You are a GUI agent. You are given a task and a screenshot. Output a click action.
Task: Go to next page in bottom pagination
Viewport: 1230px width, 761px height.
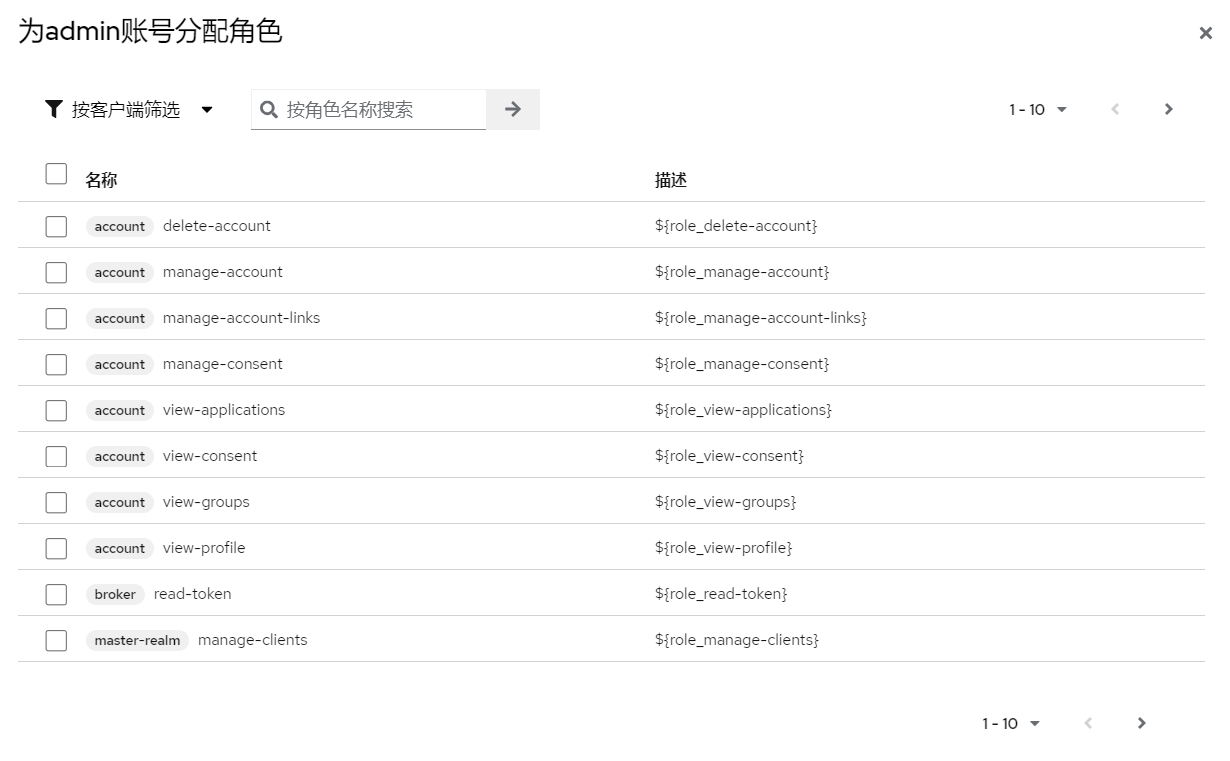(x=1141, y=723)
